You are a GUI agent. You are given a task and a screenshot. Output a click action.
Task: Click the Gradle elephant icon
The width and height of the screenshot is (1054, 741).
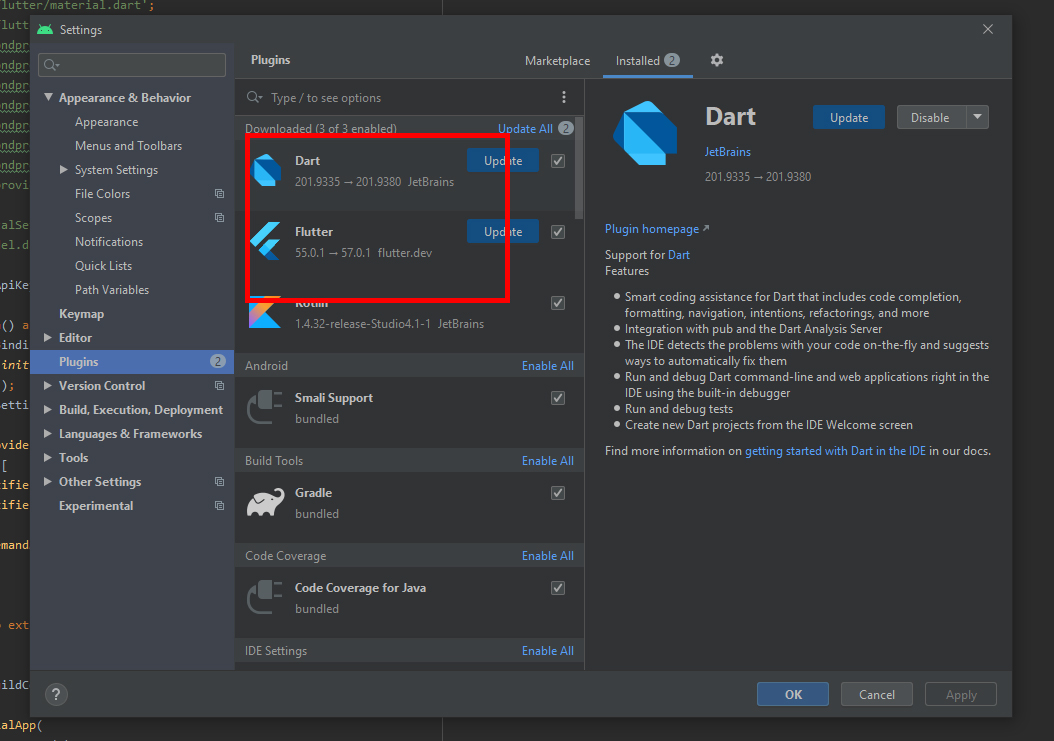(266, 503)
